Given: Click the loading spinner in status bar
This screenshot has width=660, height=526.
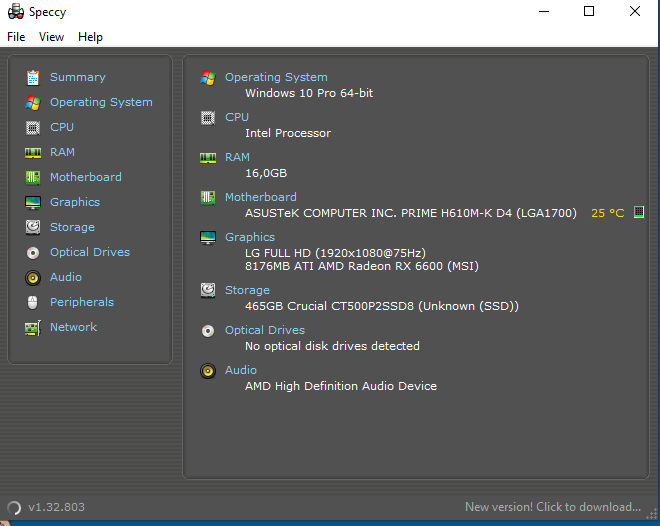Looking at the screenshot, I should (14, 507).
